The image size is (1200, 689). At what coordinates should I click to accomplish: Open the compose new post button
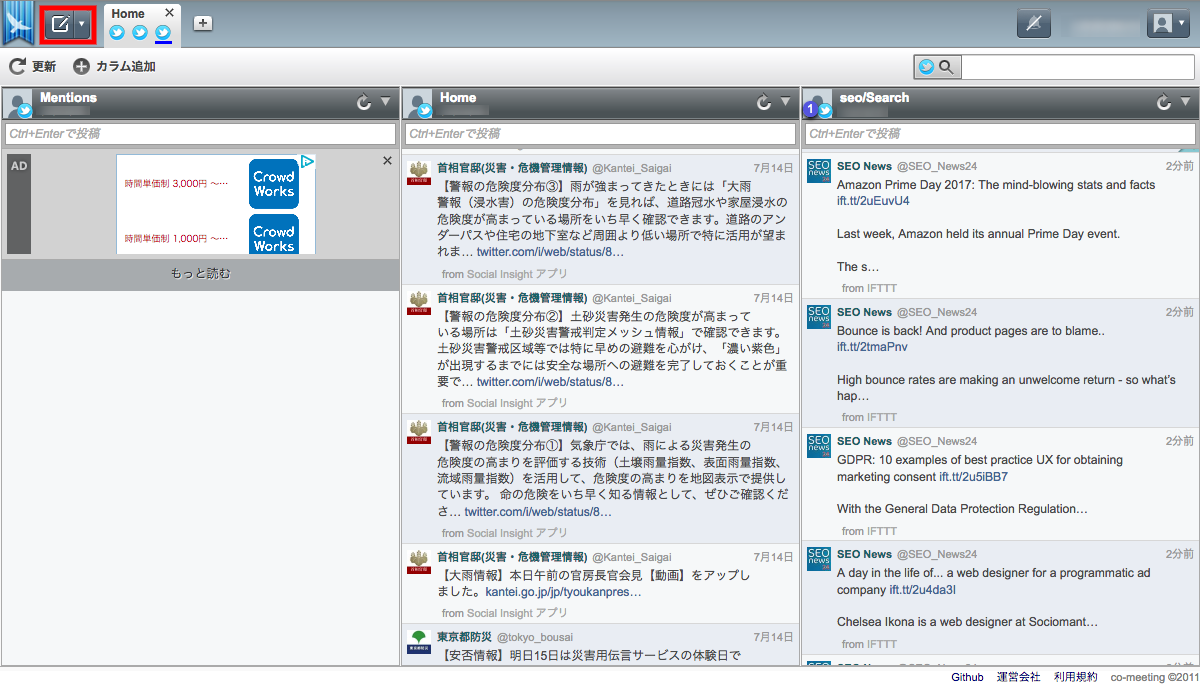(x=60, y=24)
